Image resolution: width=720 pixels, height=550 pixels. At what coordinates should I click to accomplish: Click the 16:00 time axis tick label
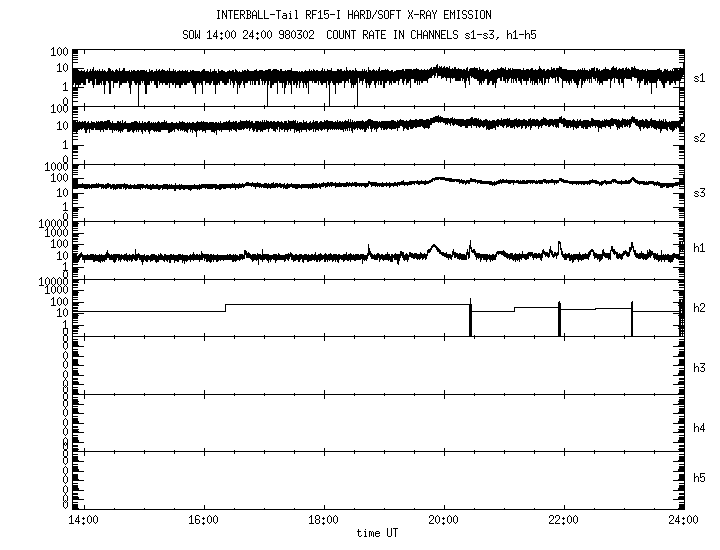[203, 521]
